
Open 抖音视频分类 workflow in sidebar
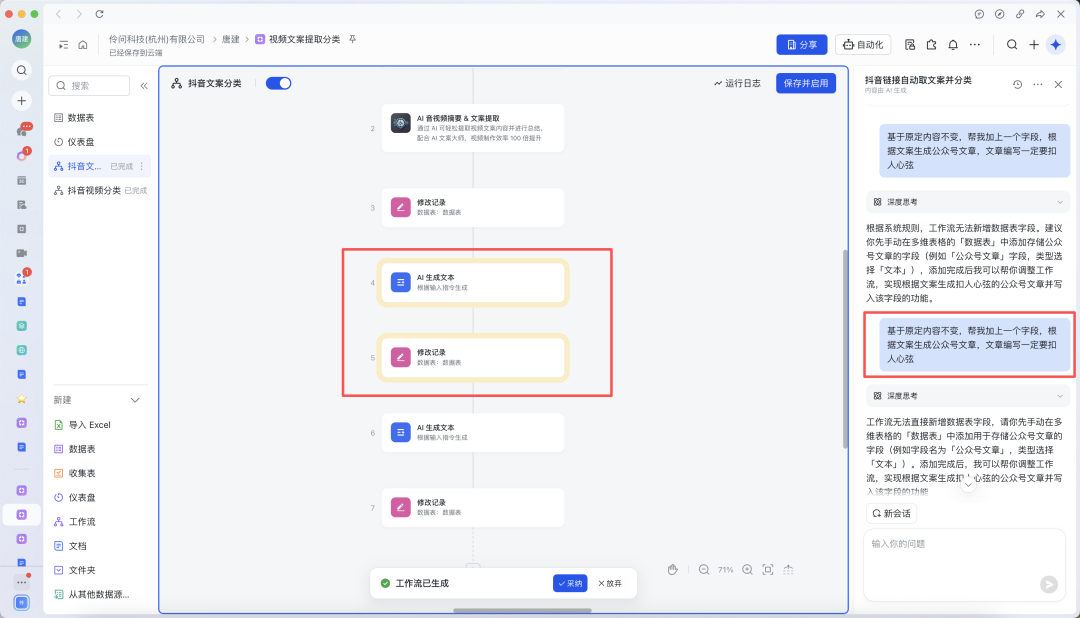94,190
